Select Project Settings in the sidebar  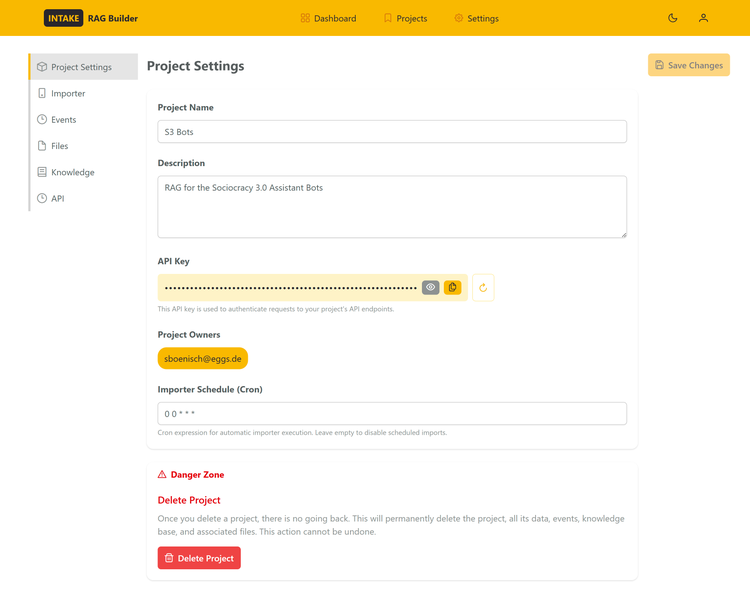tap(82, 67)
